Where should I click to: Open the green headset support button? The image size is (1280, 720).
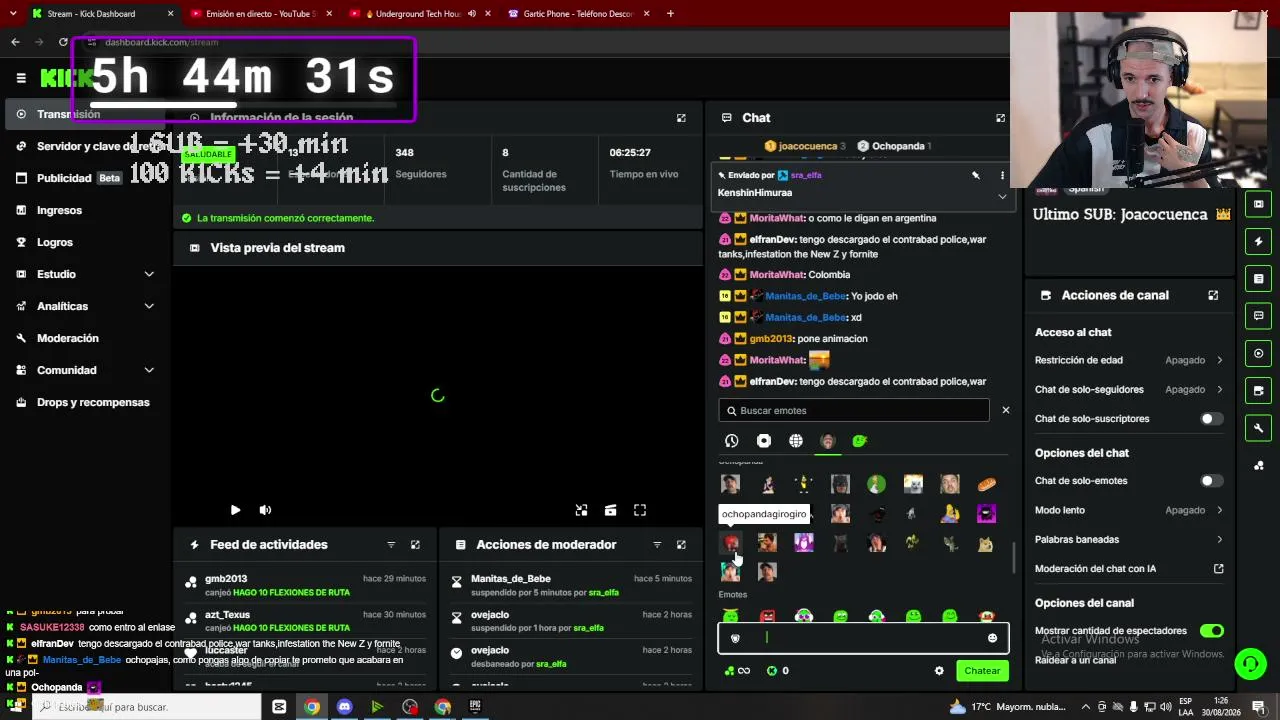[1250, 663]
